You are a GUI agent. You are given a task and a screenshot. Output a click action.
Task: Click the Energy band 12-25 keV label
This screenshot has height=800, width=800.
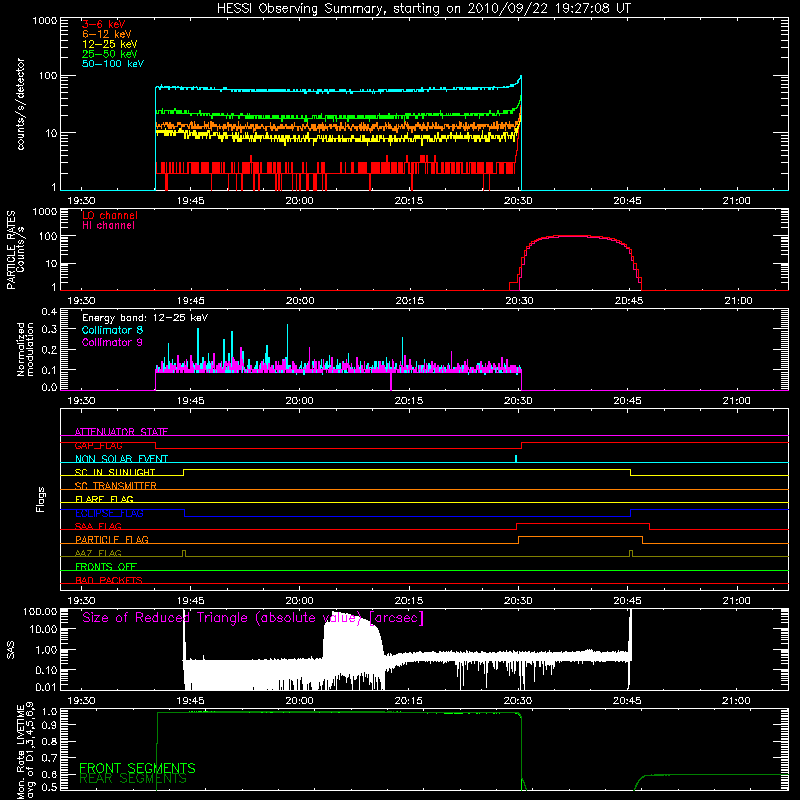click(x=145, y=318)
